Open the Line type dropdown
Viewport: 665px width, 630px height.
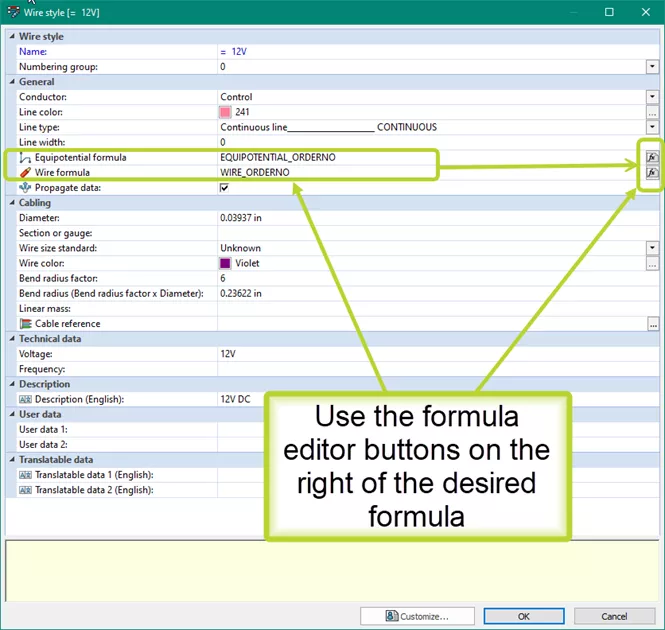(x=652, y=128)
